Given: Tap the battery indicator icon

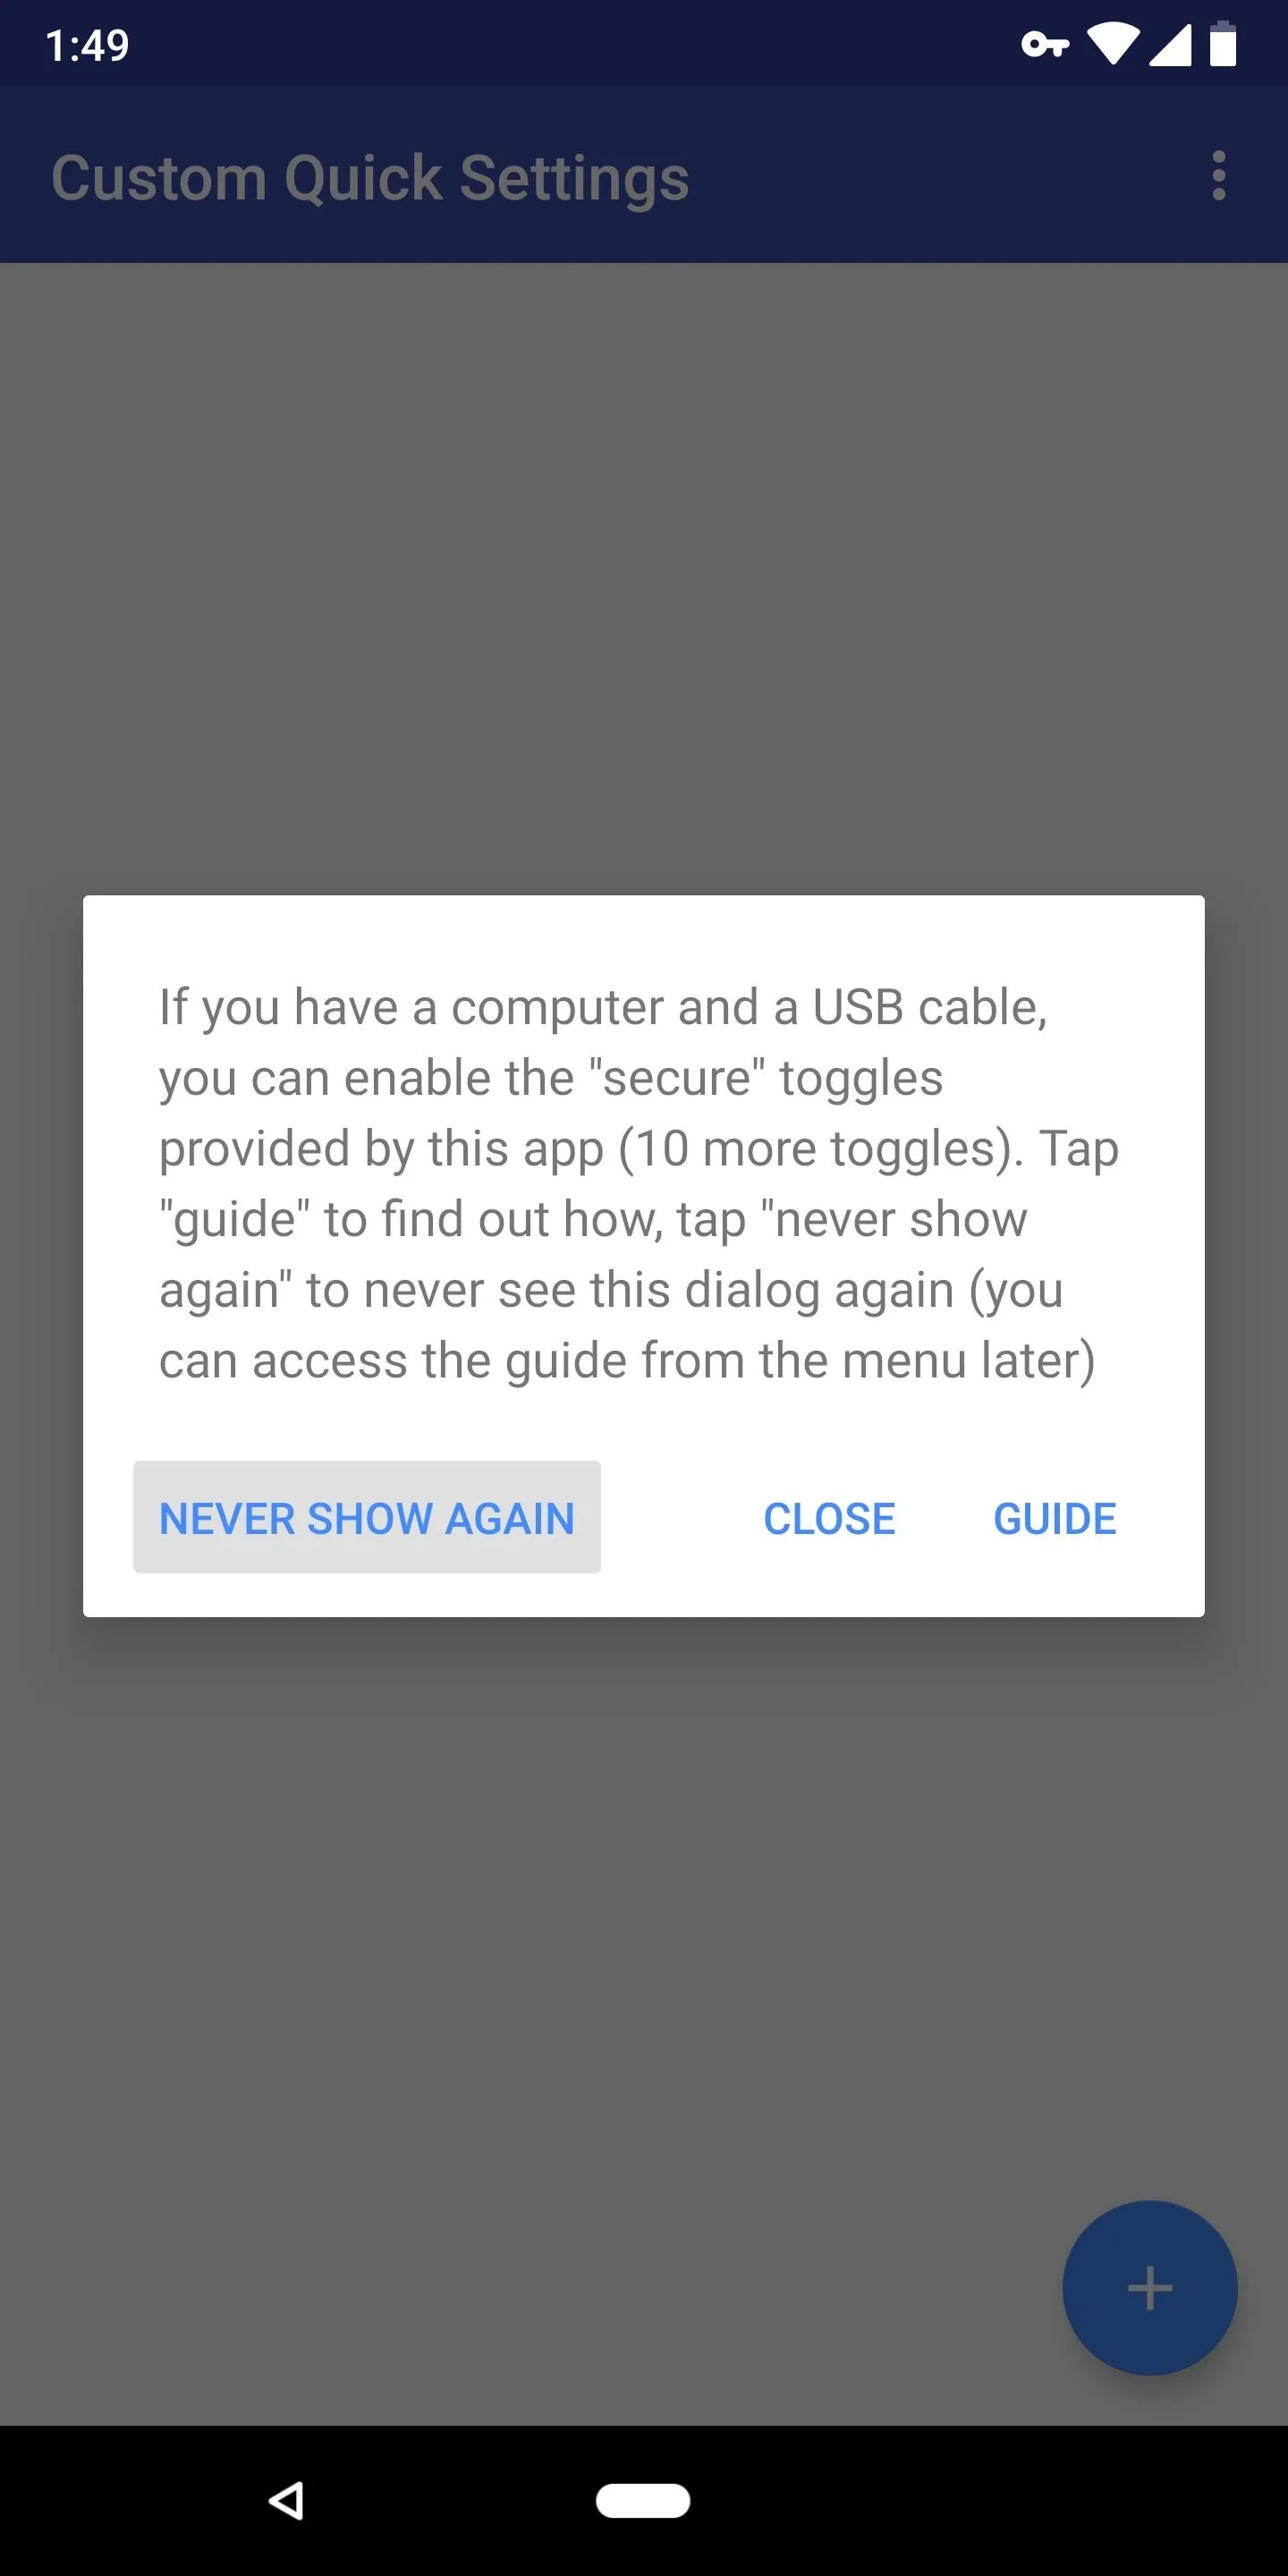Looking at the screenshot, I should [x=1223, y=44].
